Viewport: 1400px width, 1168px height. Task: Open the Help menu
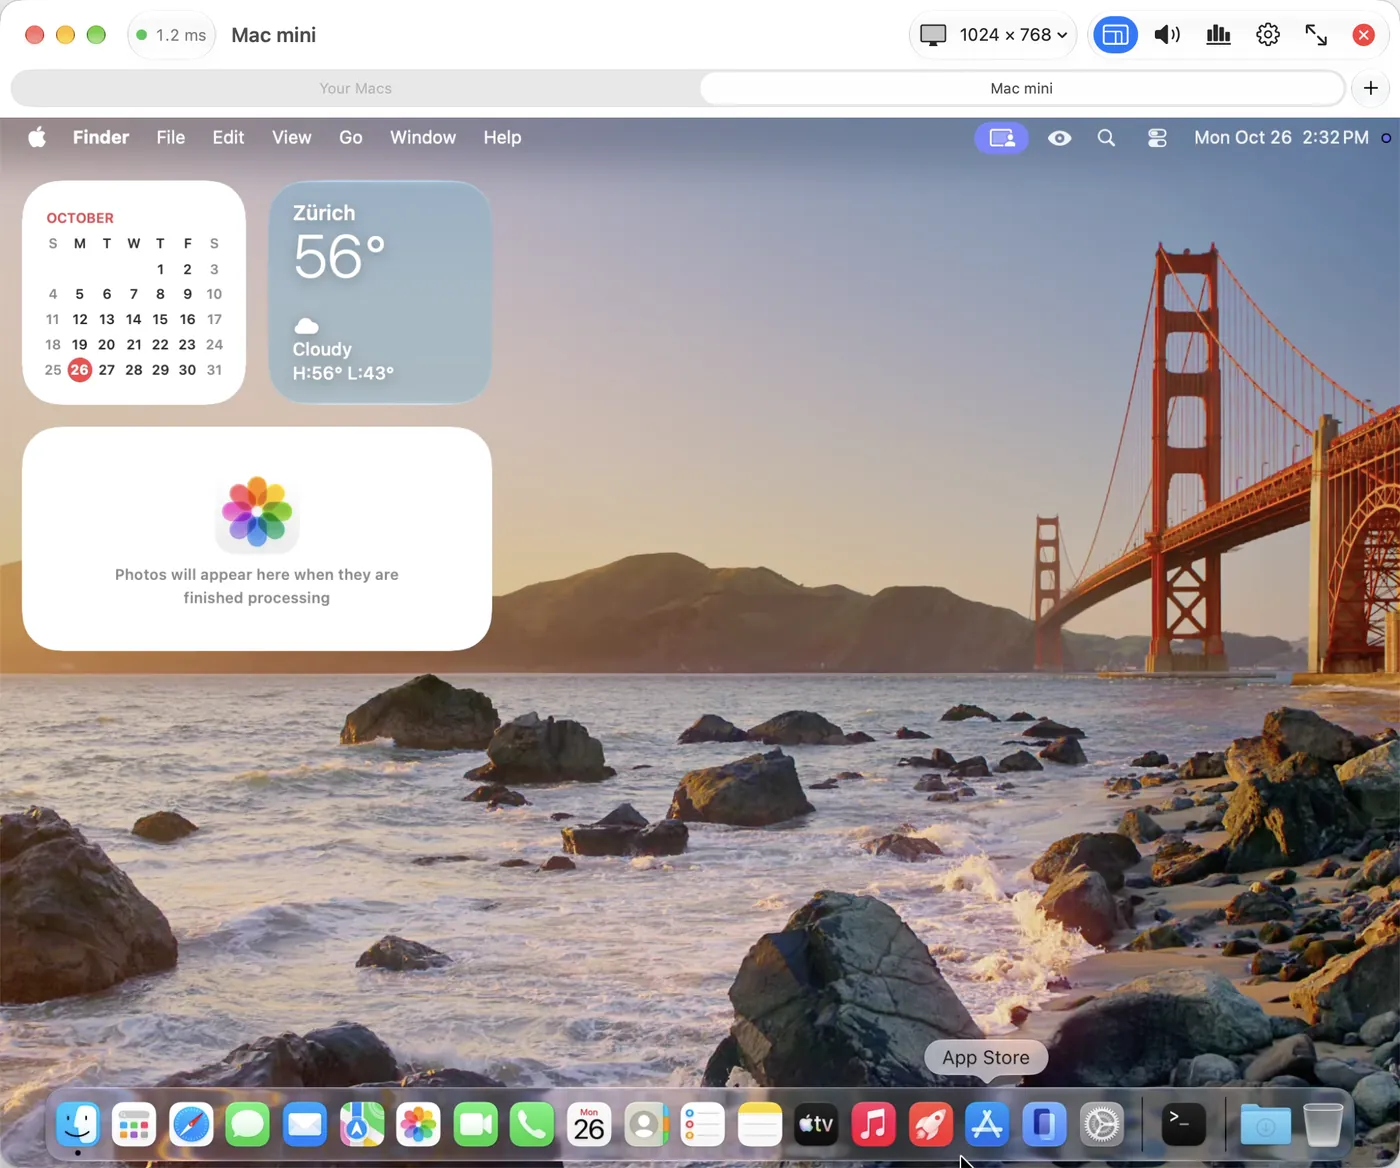click(502, 137)
